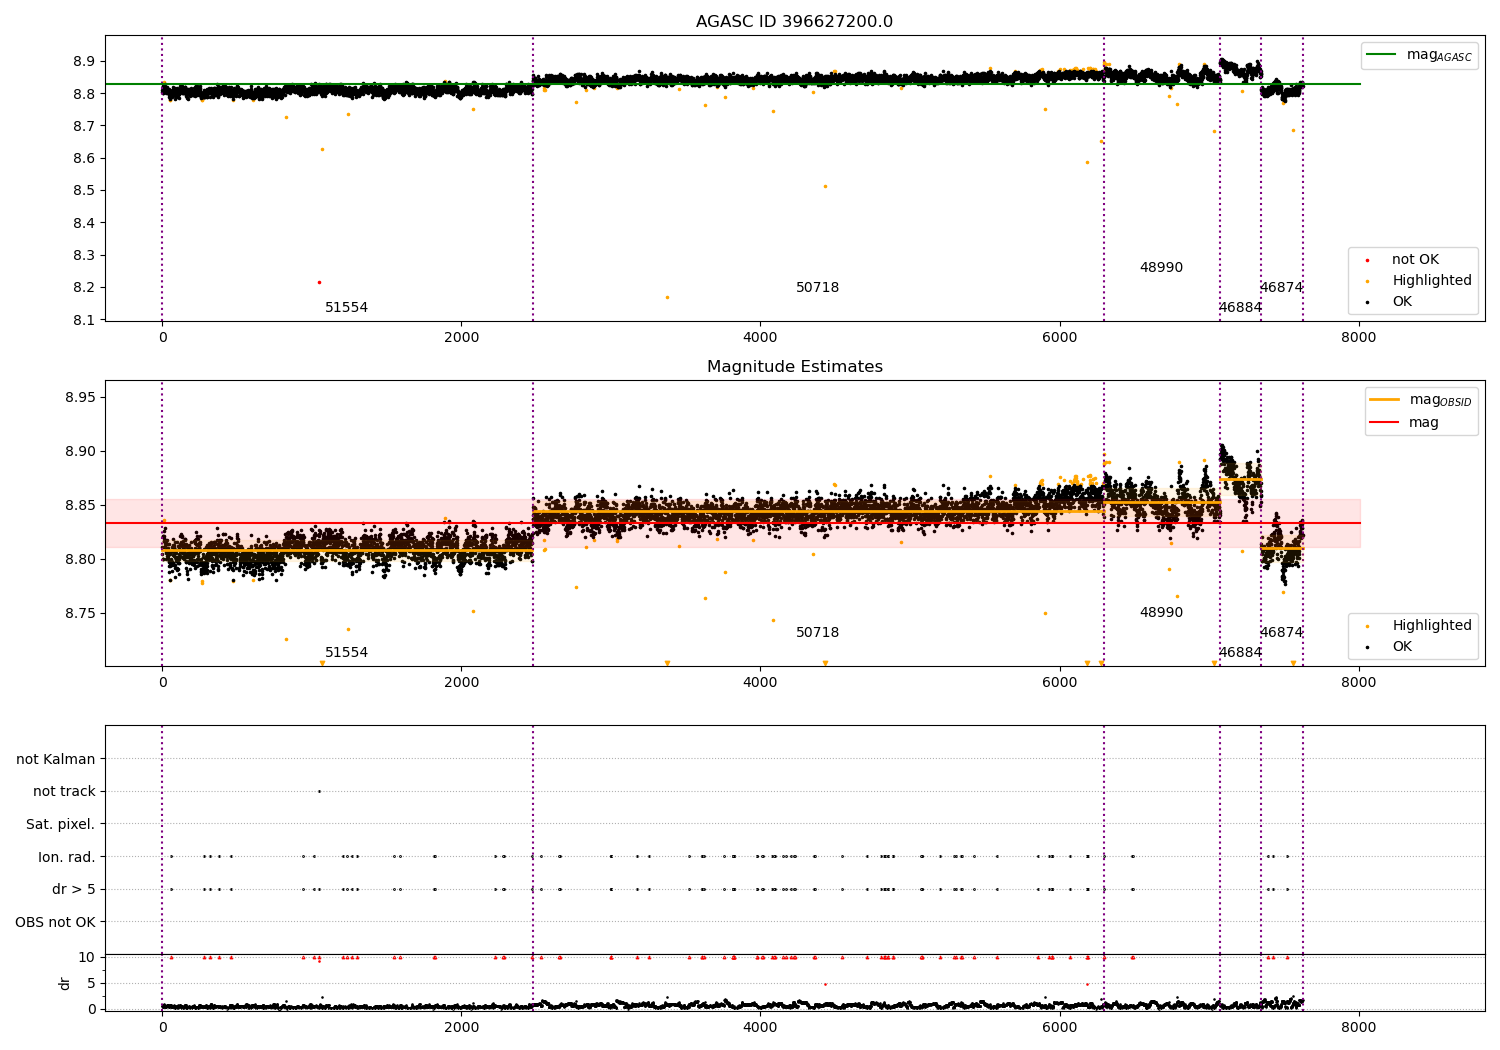
Task: Click the "dr > 5" row label
Action: [74, 890]
